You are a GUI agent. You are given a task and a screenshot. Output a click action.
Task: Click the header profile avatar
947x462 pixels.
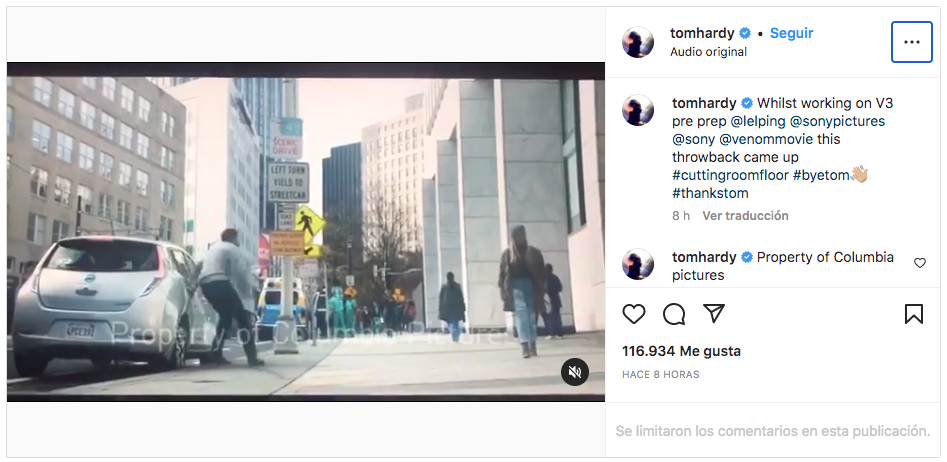pos(638,42)
